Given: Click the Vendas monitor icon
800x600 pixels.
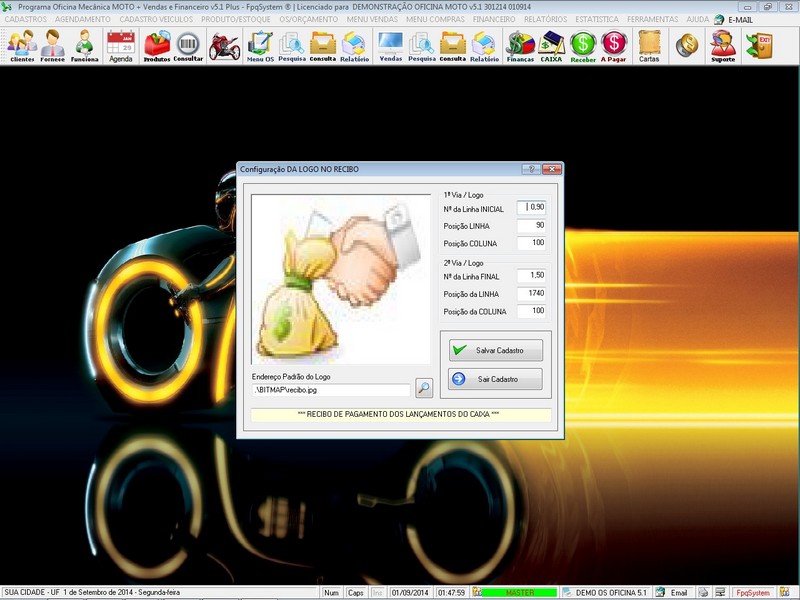Looking at the screenshot, I should (x=390, y=45).
